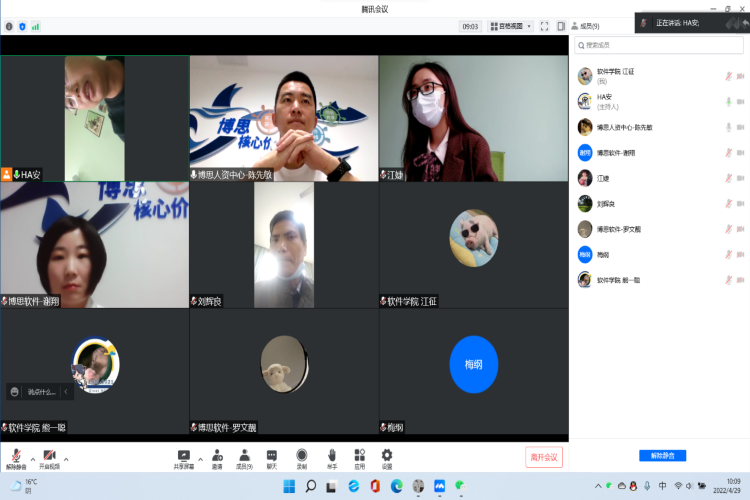Toggle the side panel layout icon
Image resolution: width=750 pixels, height=500 pixels.
pyautogui.click(x=561, y=26)
